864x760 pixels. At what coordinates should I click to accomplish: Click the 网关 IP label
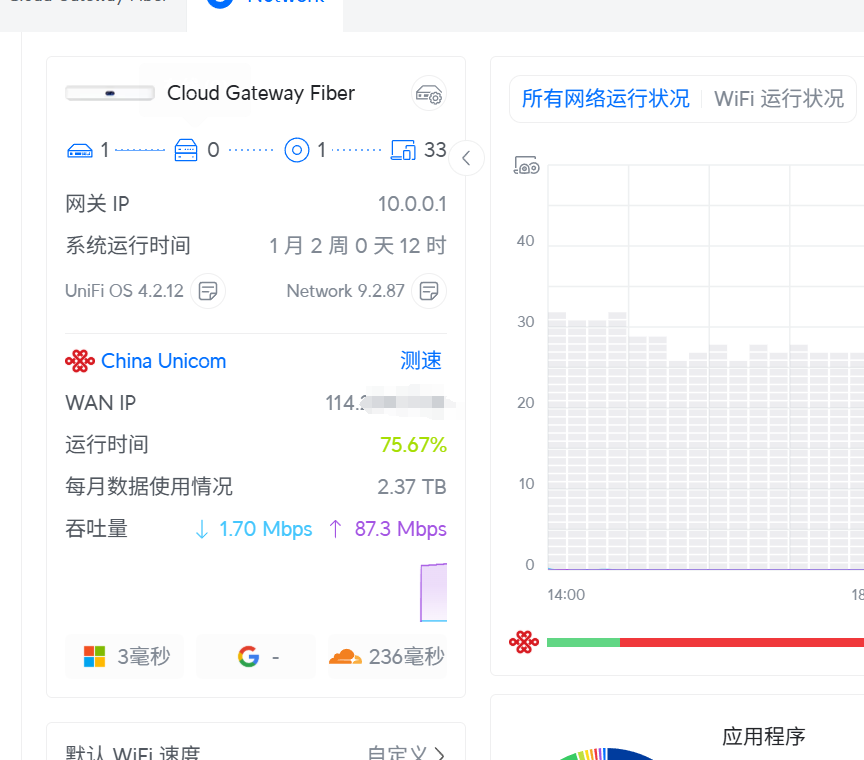98,204
